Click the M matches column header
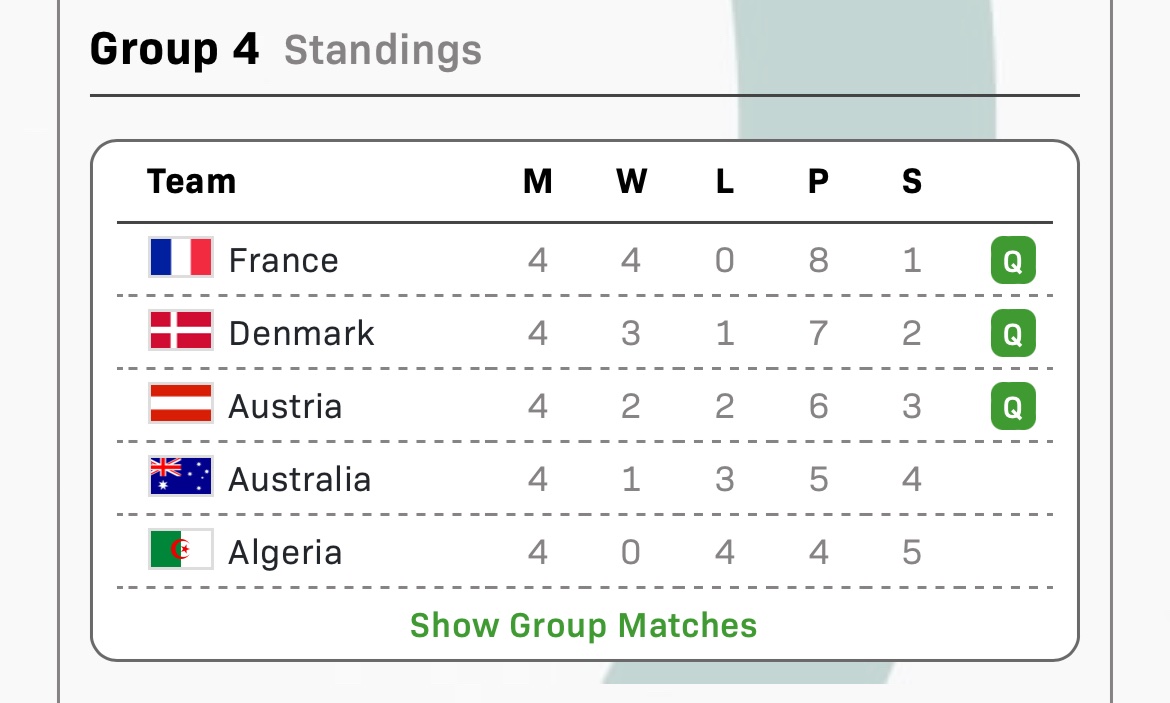This screenshot has width=1170, height=703. coord(538,182)
